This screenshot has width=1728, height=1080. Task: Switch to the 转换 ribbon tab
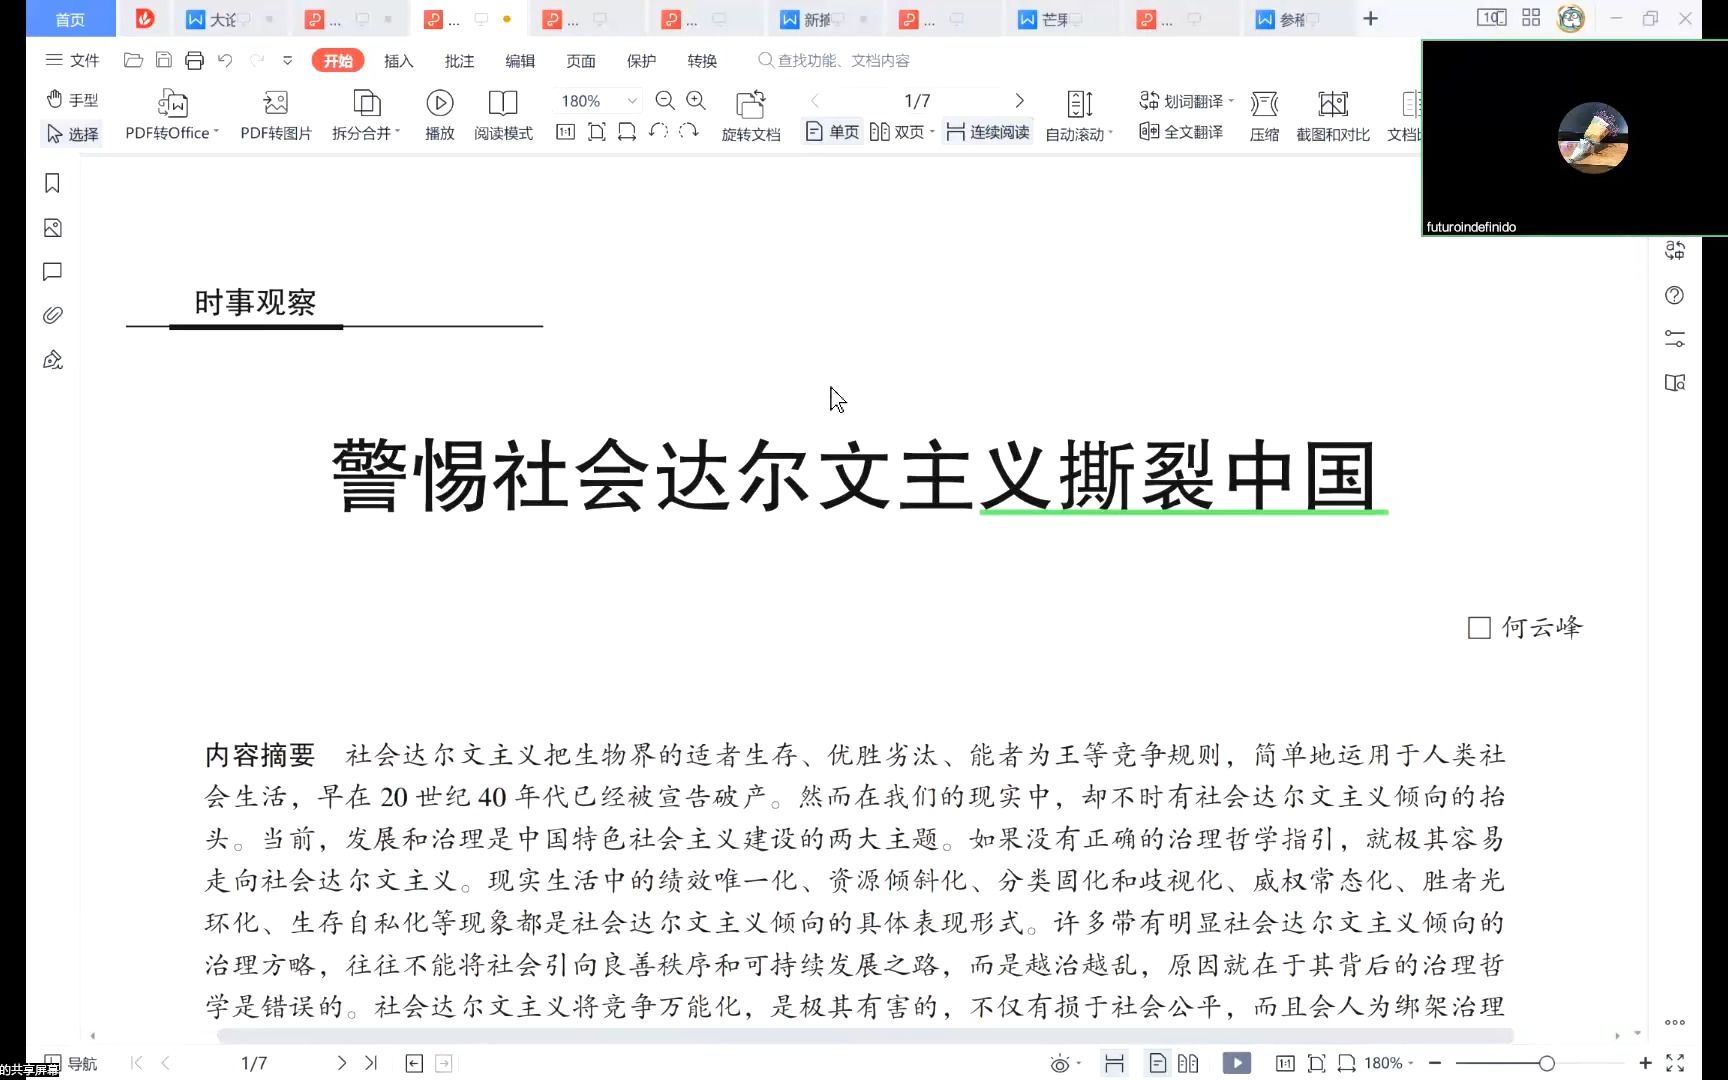702,61
